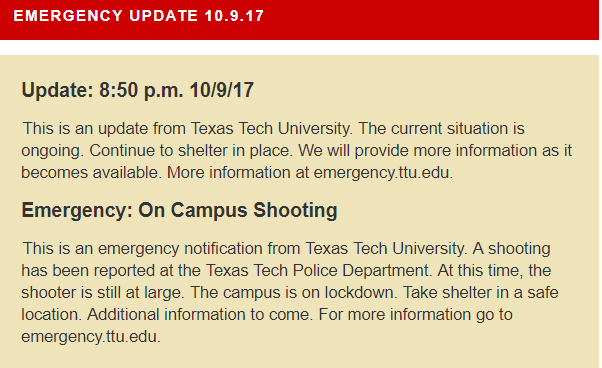
Task: Click 'For more information go to' text
Action: [x=416, y=315]
